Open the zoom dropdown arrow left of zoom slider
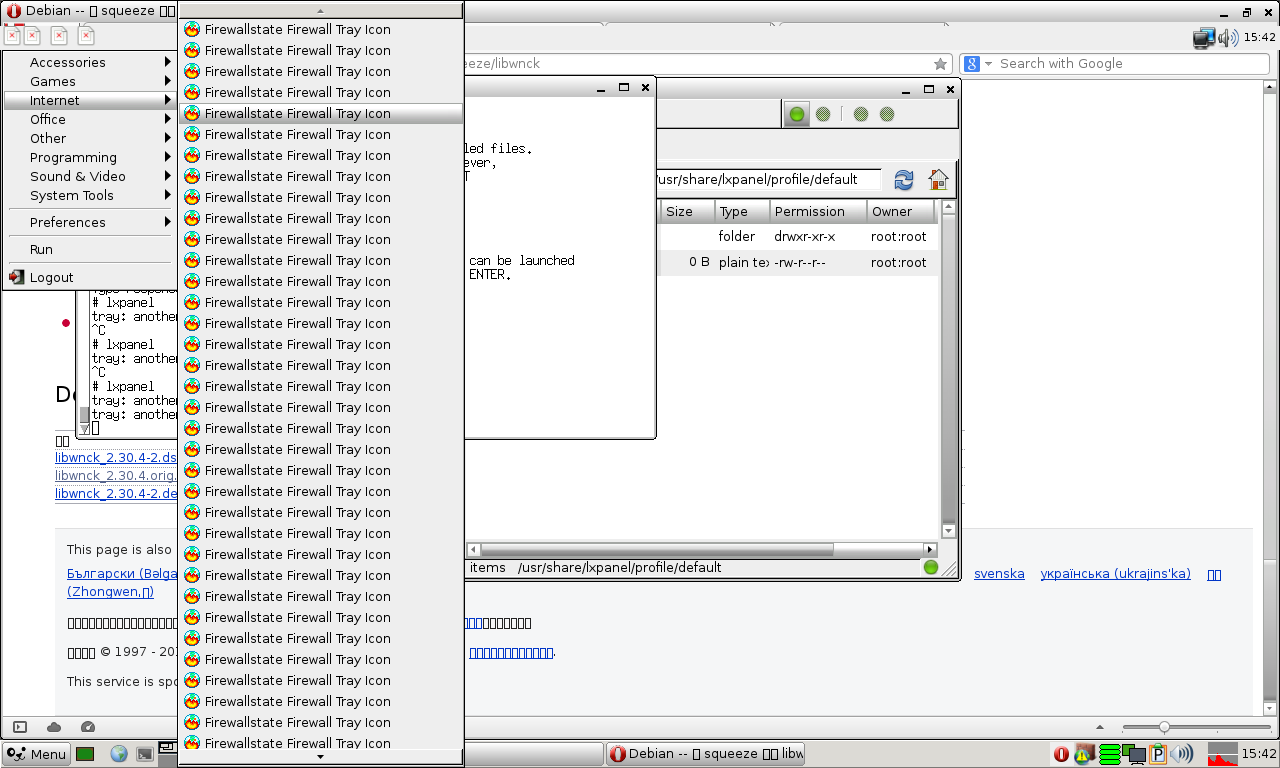Screen dimensions: 1280x768 click(1101, 727)
